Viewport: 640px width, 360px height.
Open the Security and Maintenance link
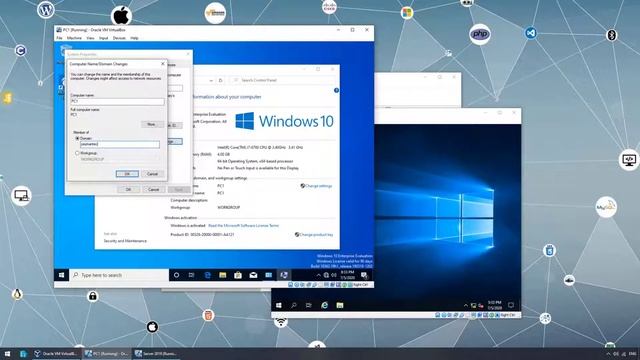(125, 241)
